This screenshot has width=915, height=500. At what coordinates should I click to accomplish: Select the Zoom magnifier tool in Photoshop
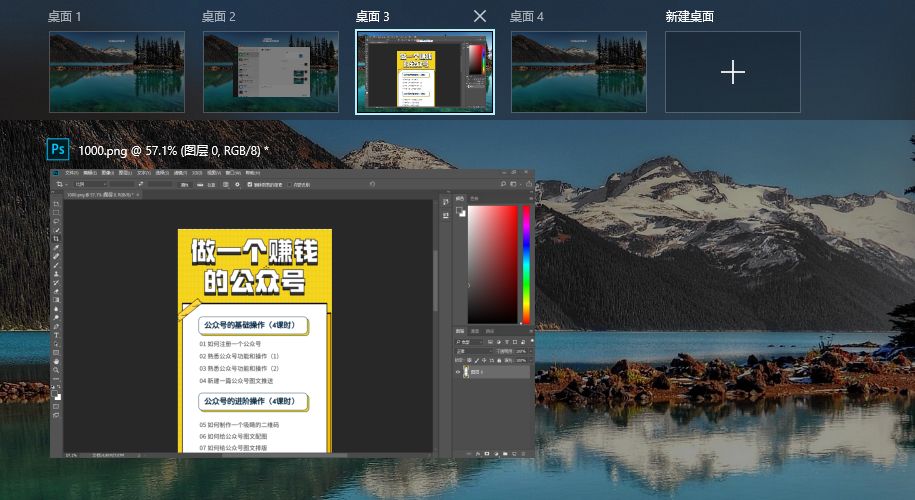(56, 370)
